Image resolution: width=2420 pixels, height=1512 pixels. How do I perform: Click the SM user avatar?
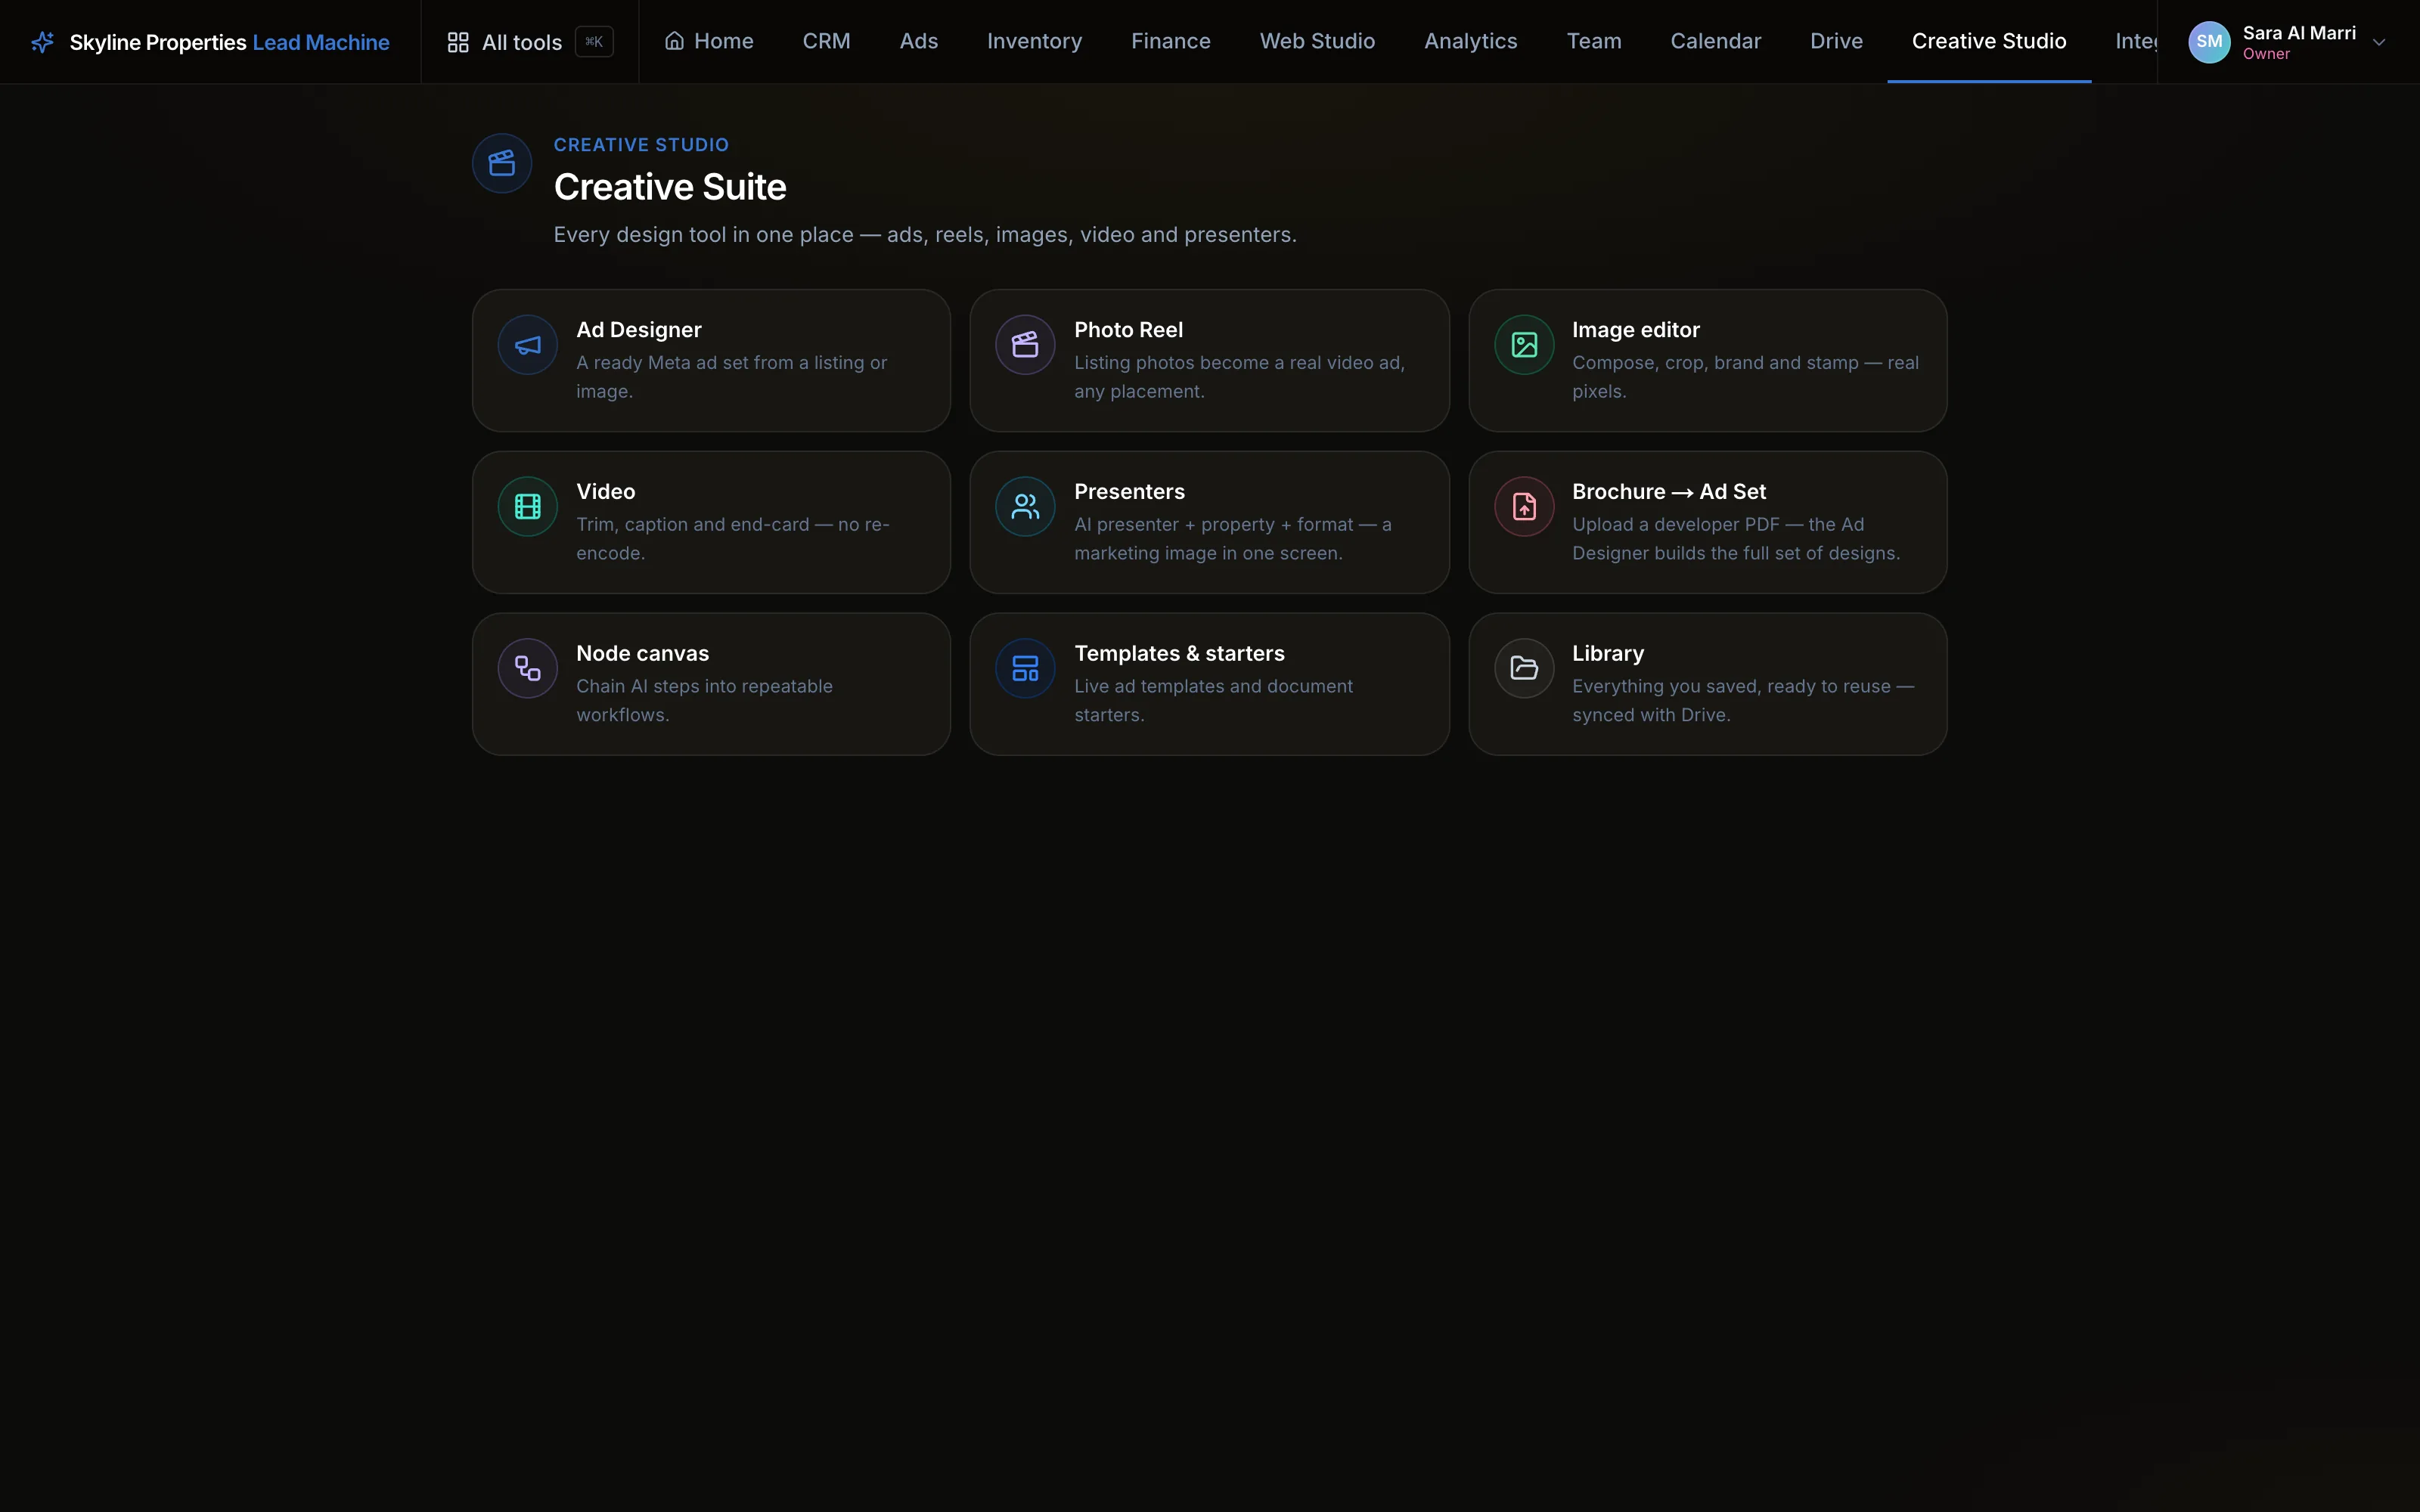pyautogui.click(x=2209, y=42)
